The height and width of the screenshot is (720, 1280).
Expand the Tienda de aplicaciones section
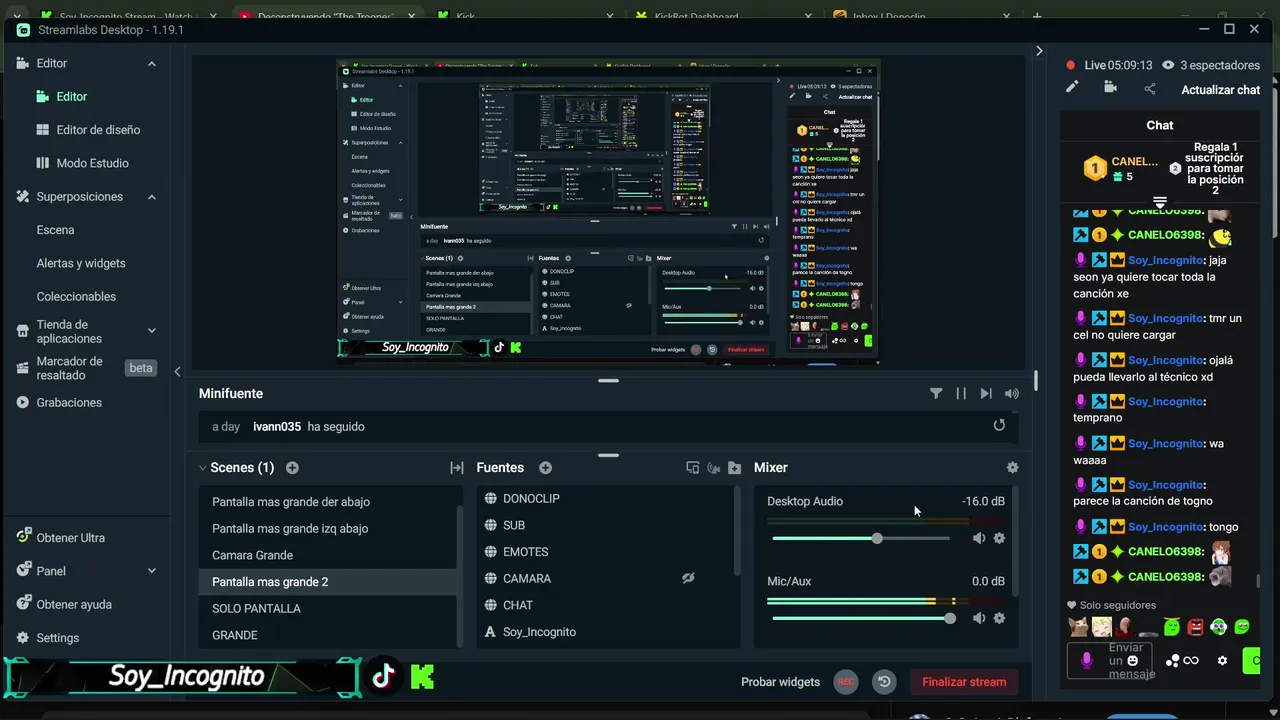152,331
